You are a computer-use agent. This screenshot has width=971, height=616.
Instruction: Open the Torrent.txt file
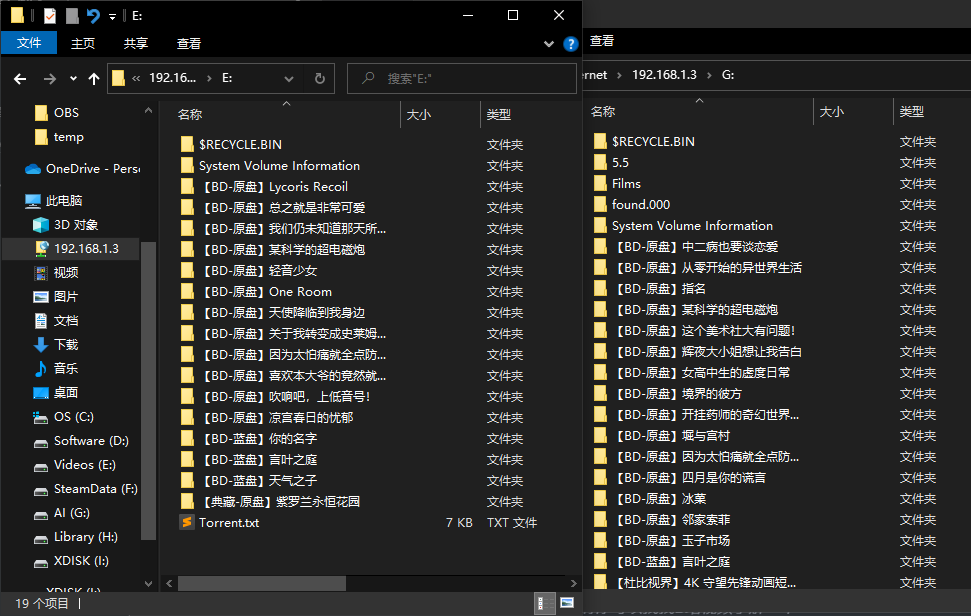(229, 522)
